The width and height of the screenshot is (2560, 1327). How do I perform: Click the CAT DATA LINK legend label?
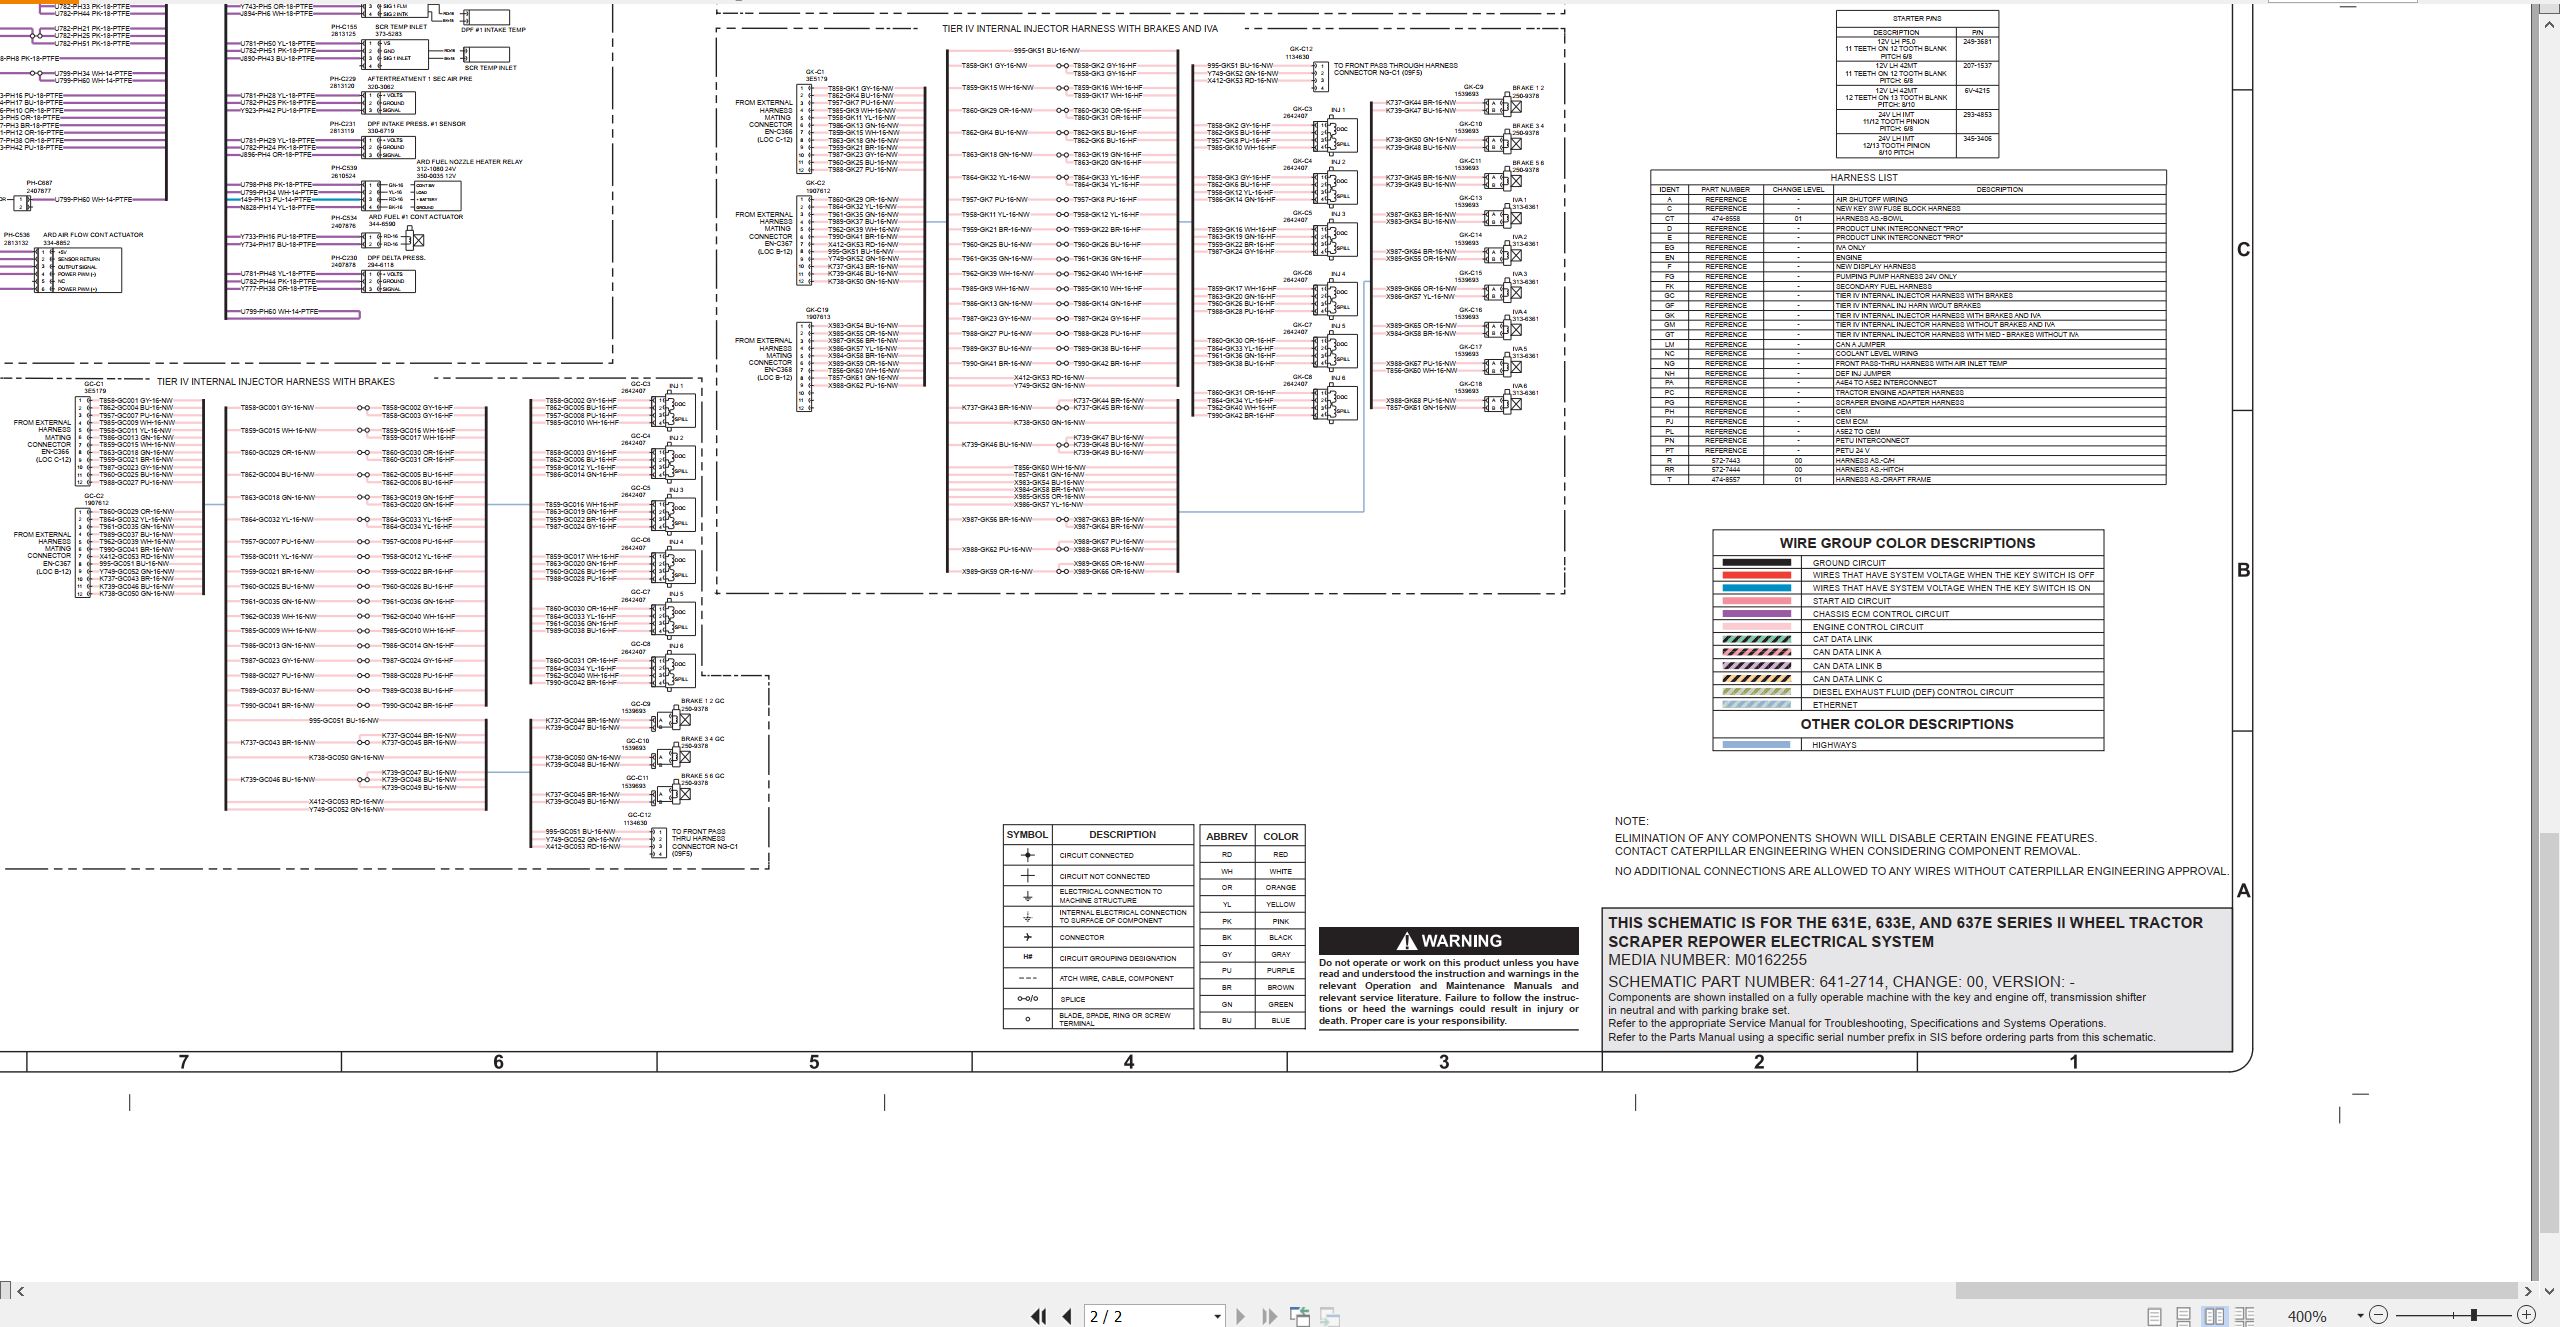pos(1842,639)
